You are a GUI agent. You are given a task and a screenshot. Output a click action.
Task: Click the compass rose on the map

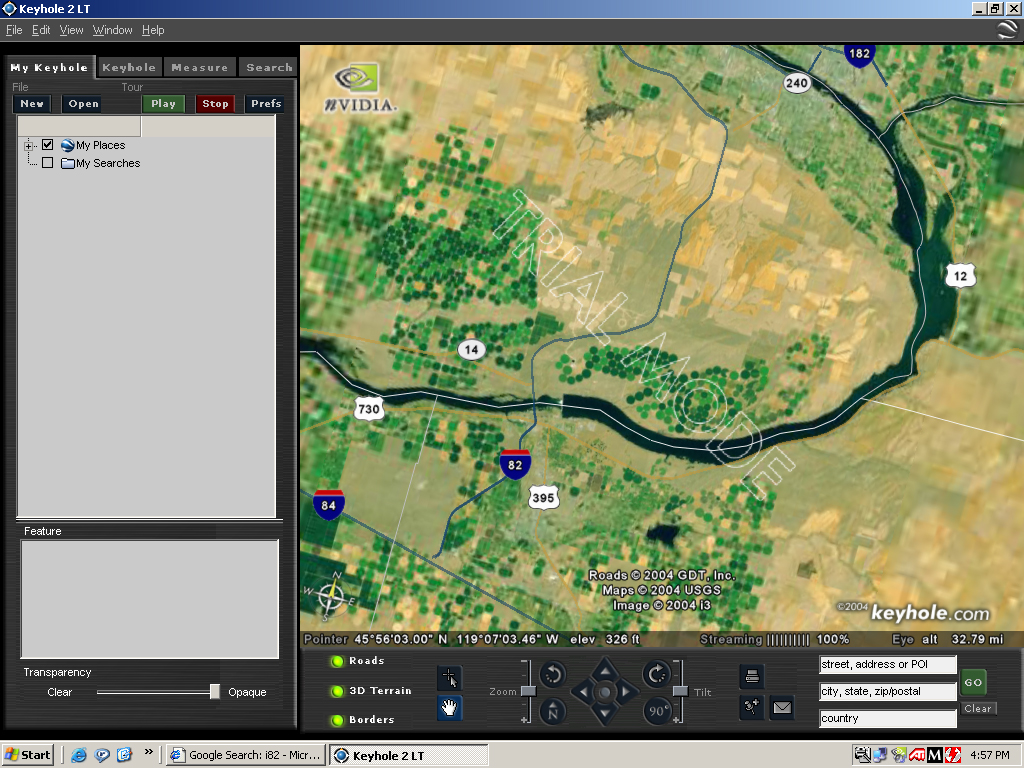pos(332,596)
